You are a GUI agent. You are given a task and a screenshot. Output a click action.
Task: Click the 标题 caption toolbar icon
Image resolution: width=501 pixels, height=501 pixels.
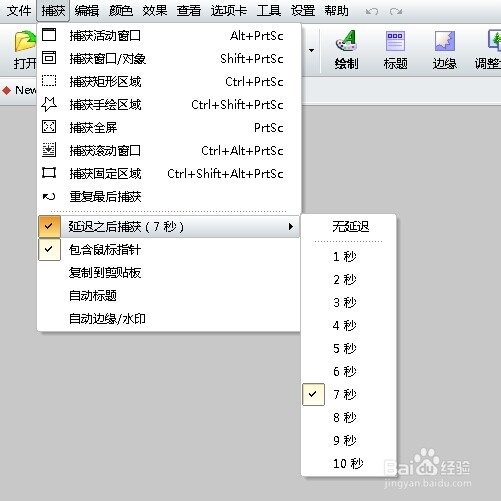tap(395, 41)
